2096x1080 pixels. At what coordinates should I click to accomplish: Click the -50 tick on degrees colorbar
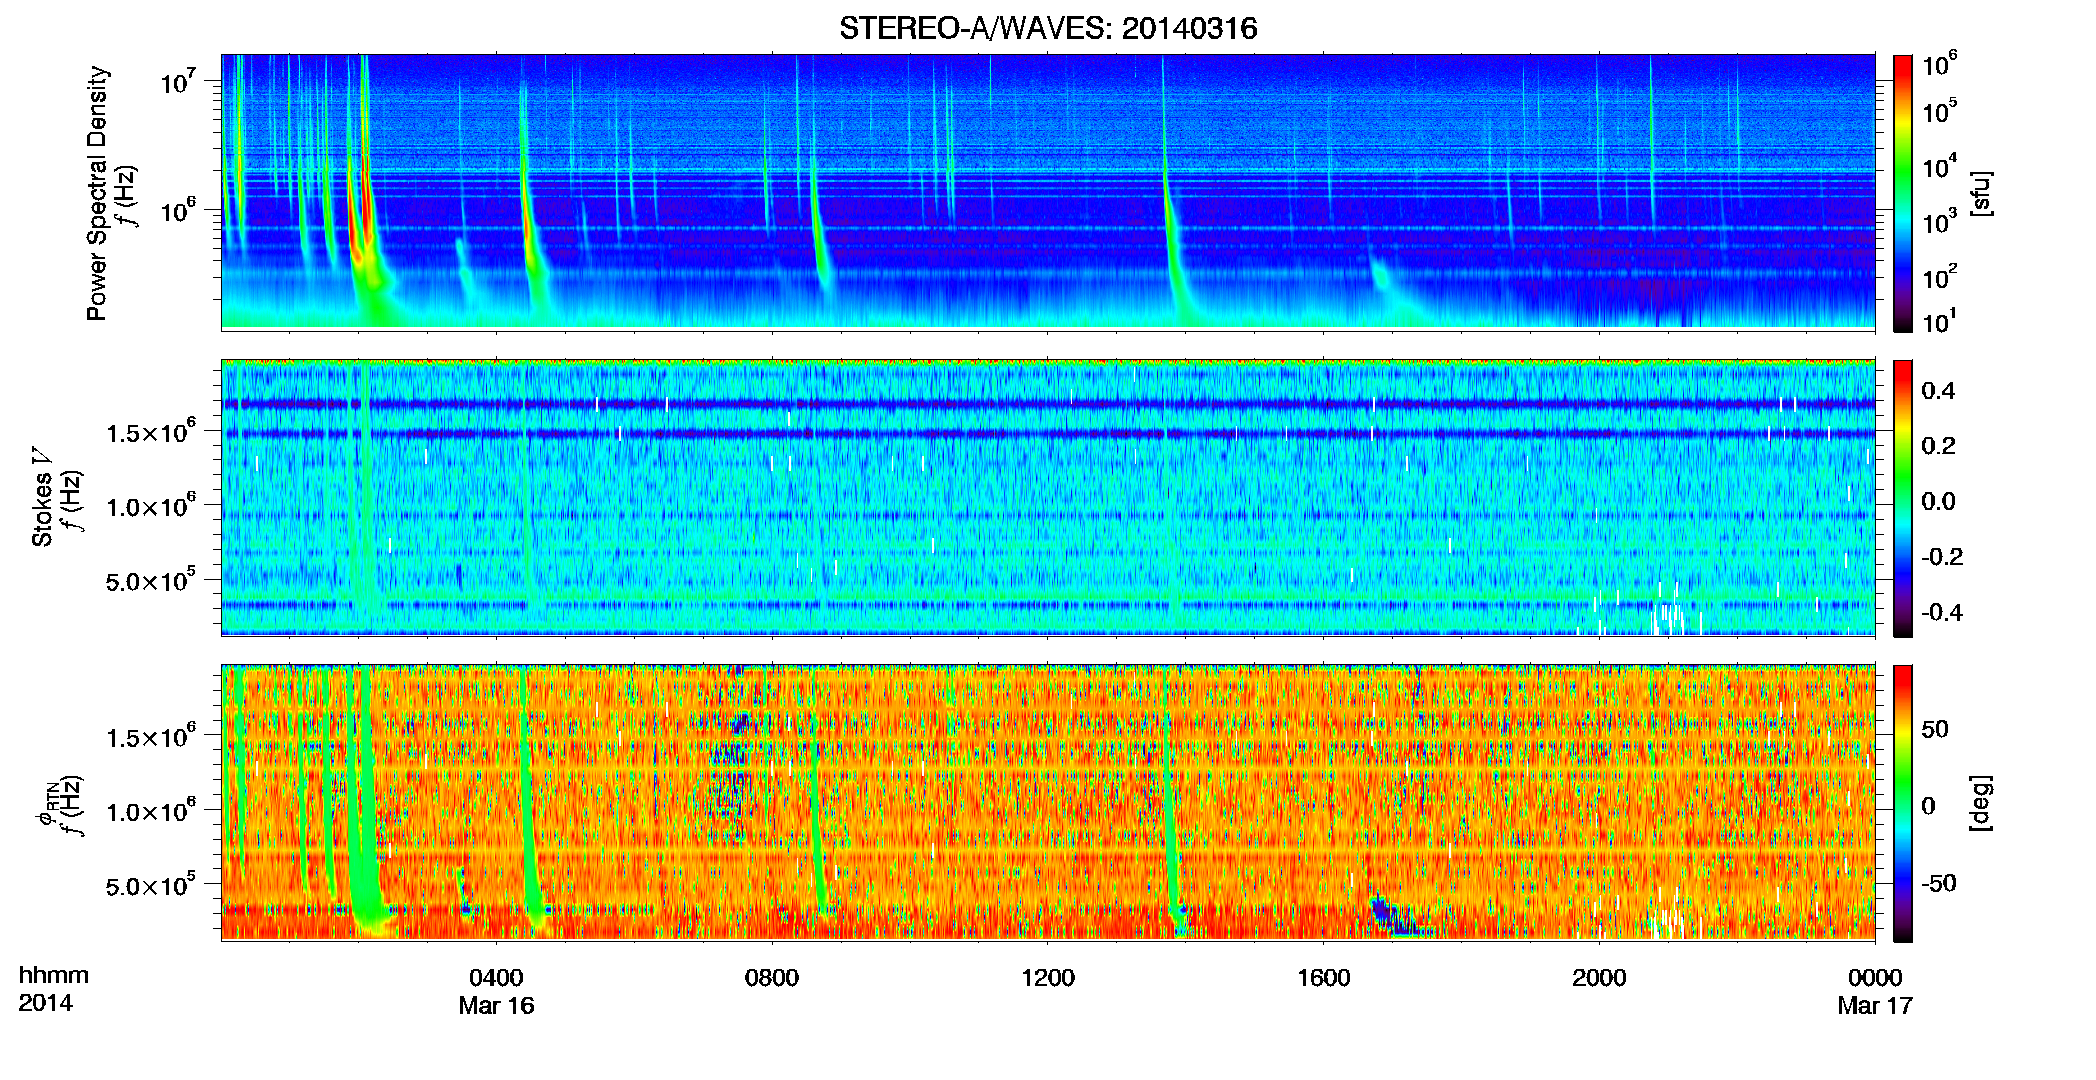click(1939, 884)
